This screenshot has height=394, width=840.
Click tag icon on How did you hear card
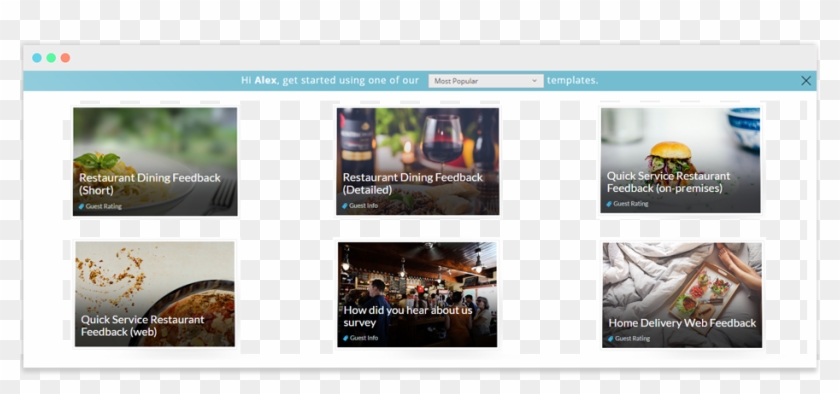pos(347,338)
